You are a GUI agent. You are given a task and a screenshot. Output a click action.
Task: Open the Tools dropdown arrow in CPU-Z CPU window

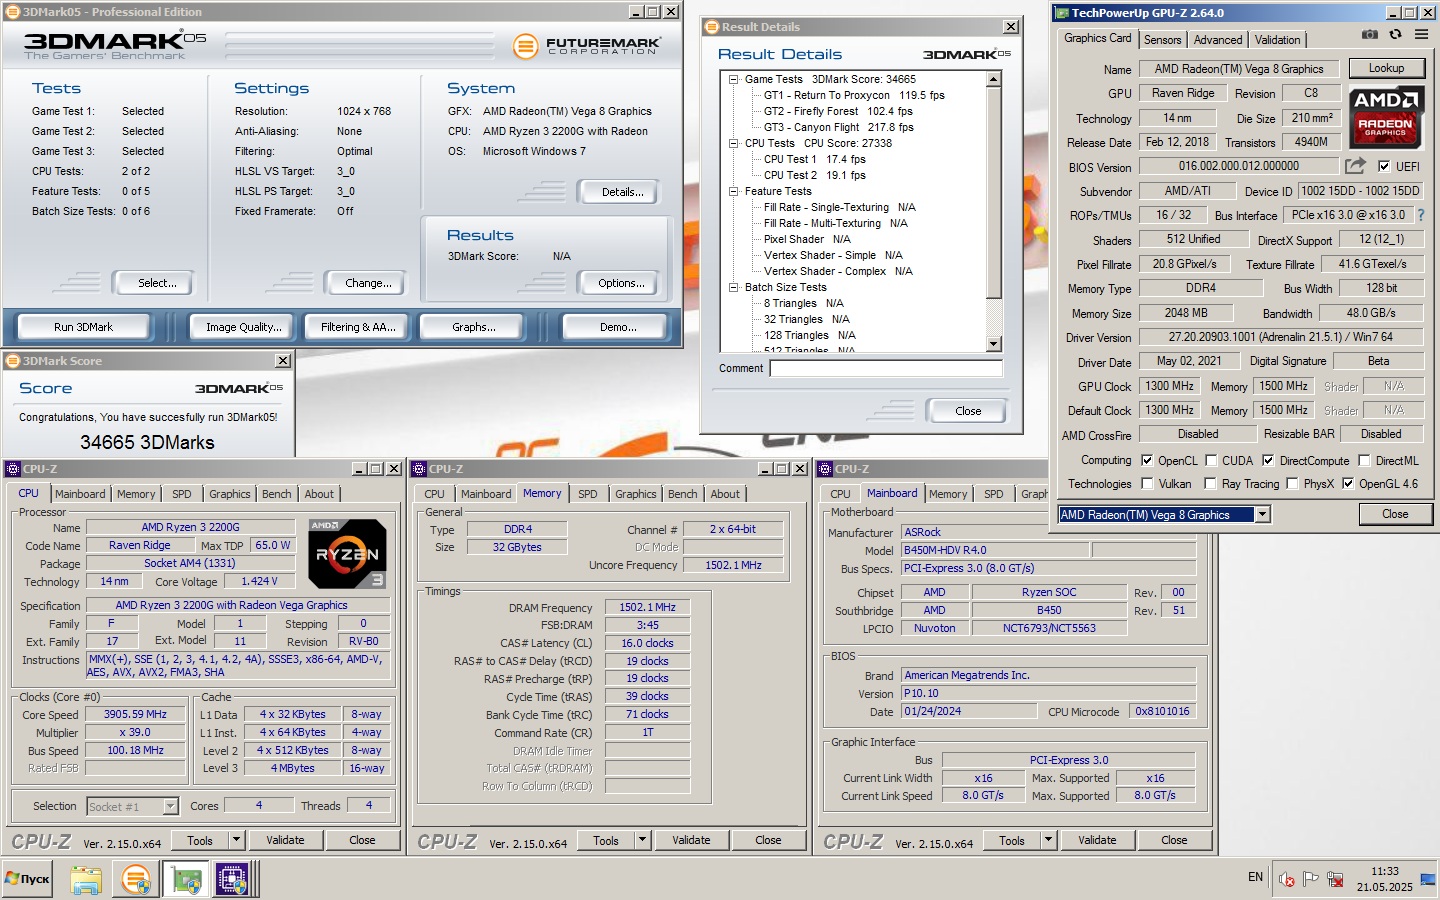(x=236, y=840)
